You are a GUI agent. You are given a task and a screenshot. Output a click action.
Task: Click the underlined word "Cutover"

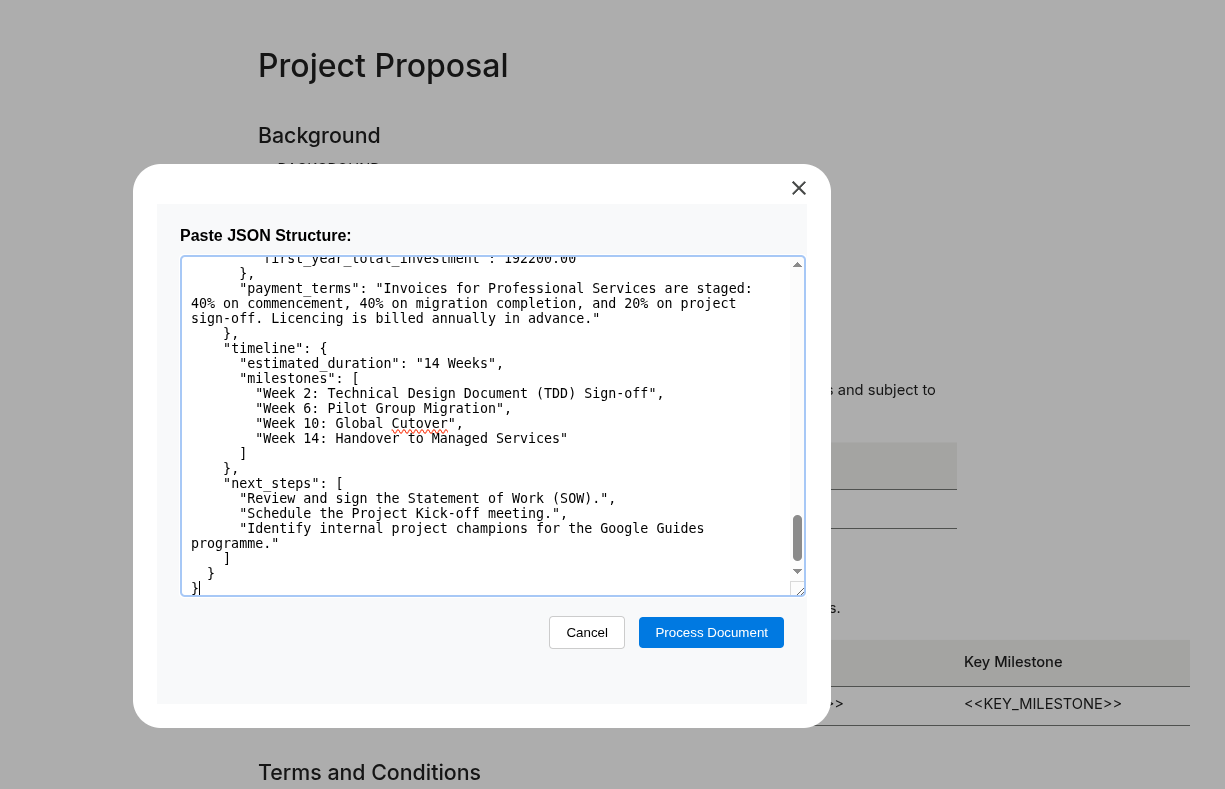click(419, 423)
